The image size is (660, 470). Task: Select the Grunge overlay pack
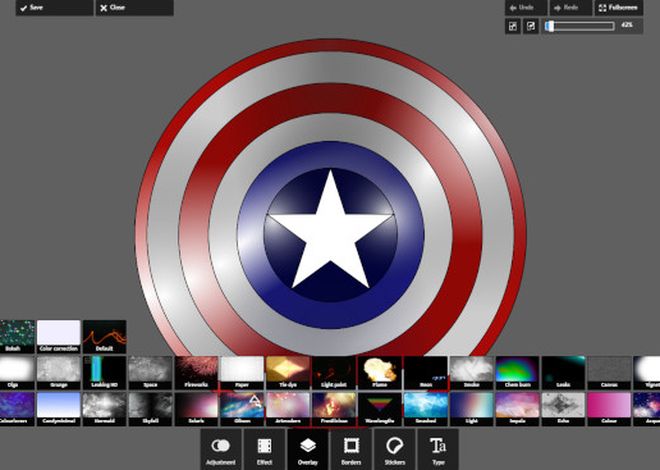(x=59, y=372)
